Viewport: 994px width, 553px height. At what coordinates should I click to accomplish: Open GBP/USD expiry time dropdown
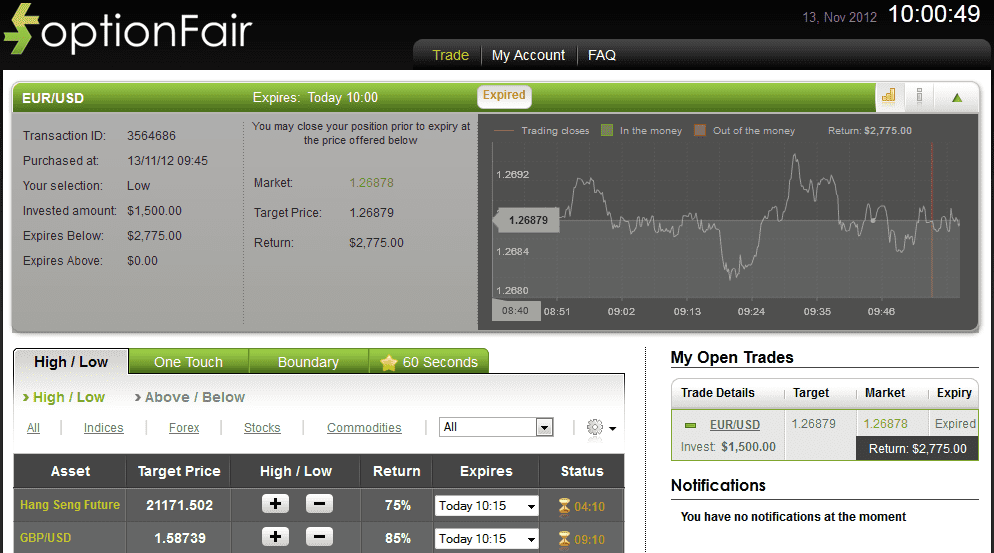(x=486, y=538)
